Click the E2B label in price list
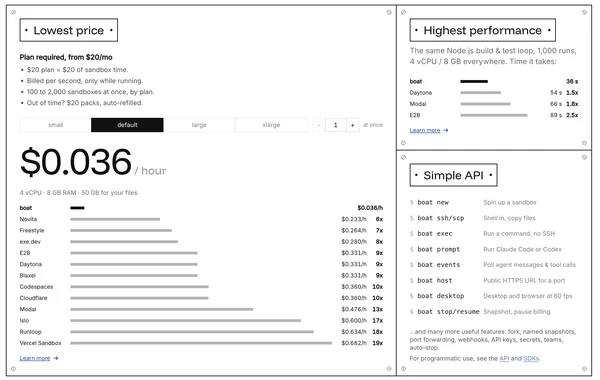The height and width of the screenshot is (380, 600). 25,253
